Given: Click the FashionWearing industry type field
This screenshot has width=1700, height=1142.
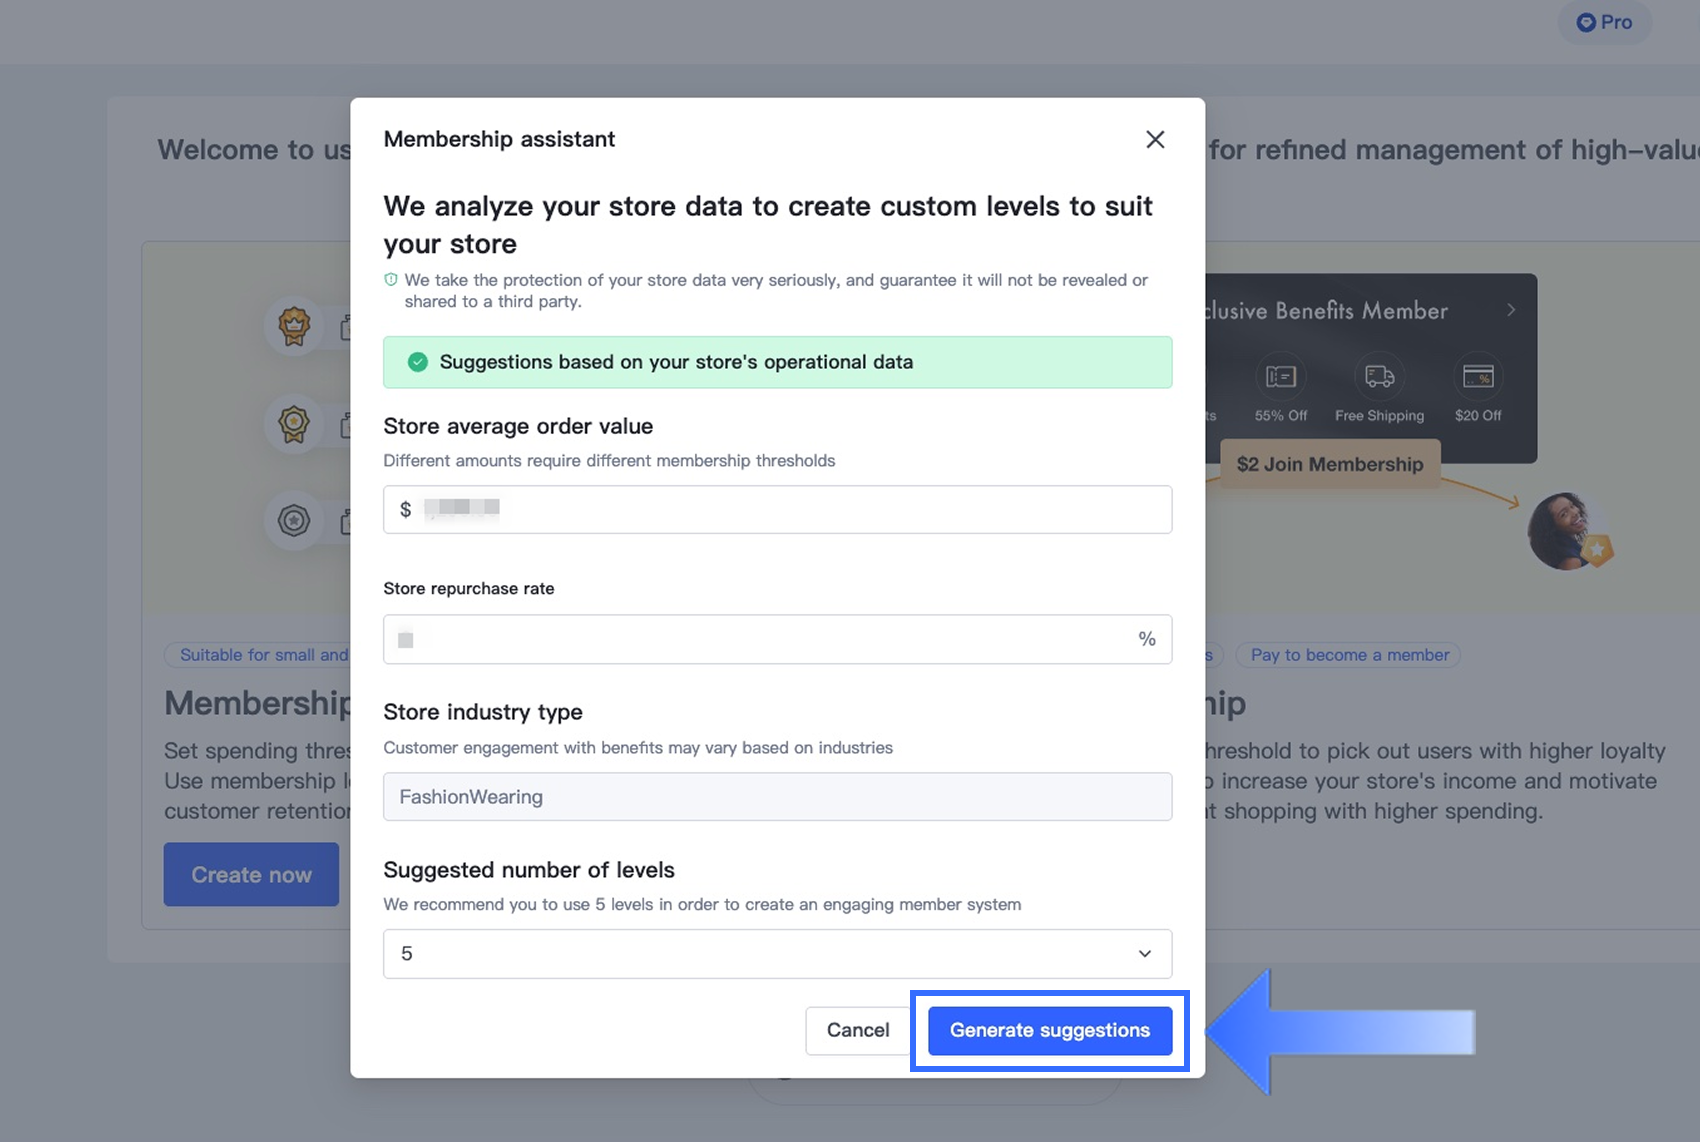Looking at the screenshot, I should (777, 797).
